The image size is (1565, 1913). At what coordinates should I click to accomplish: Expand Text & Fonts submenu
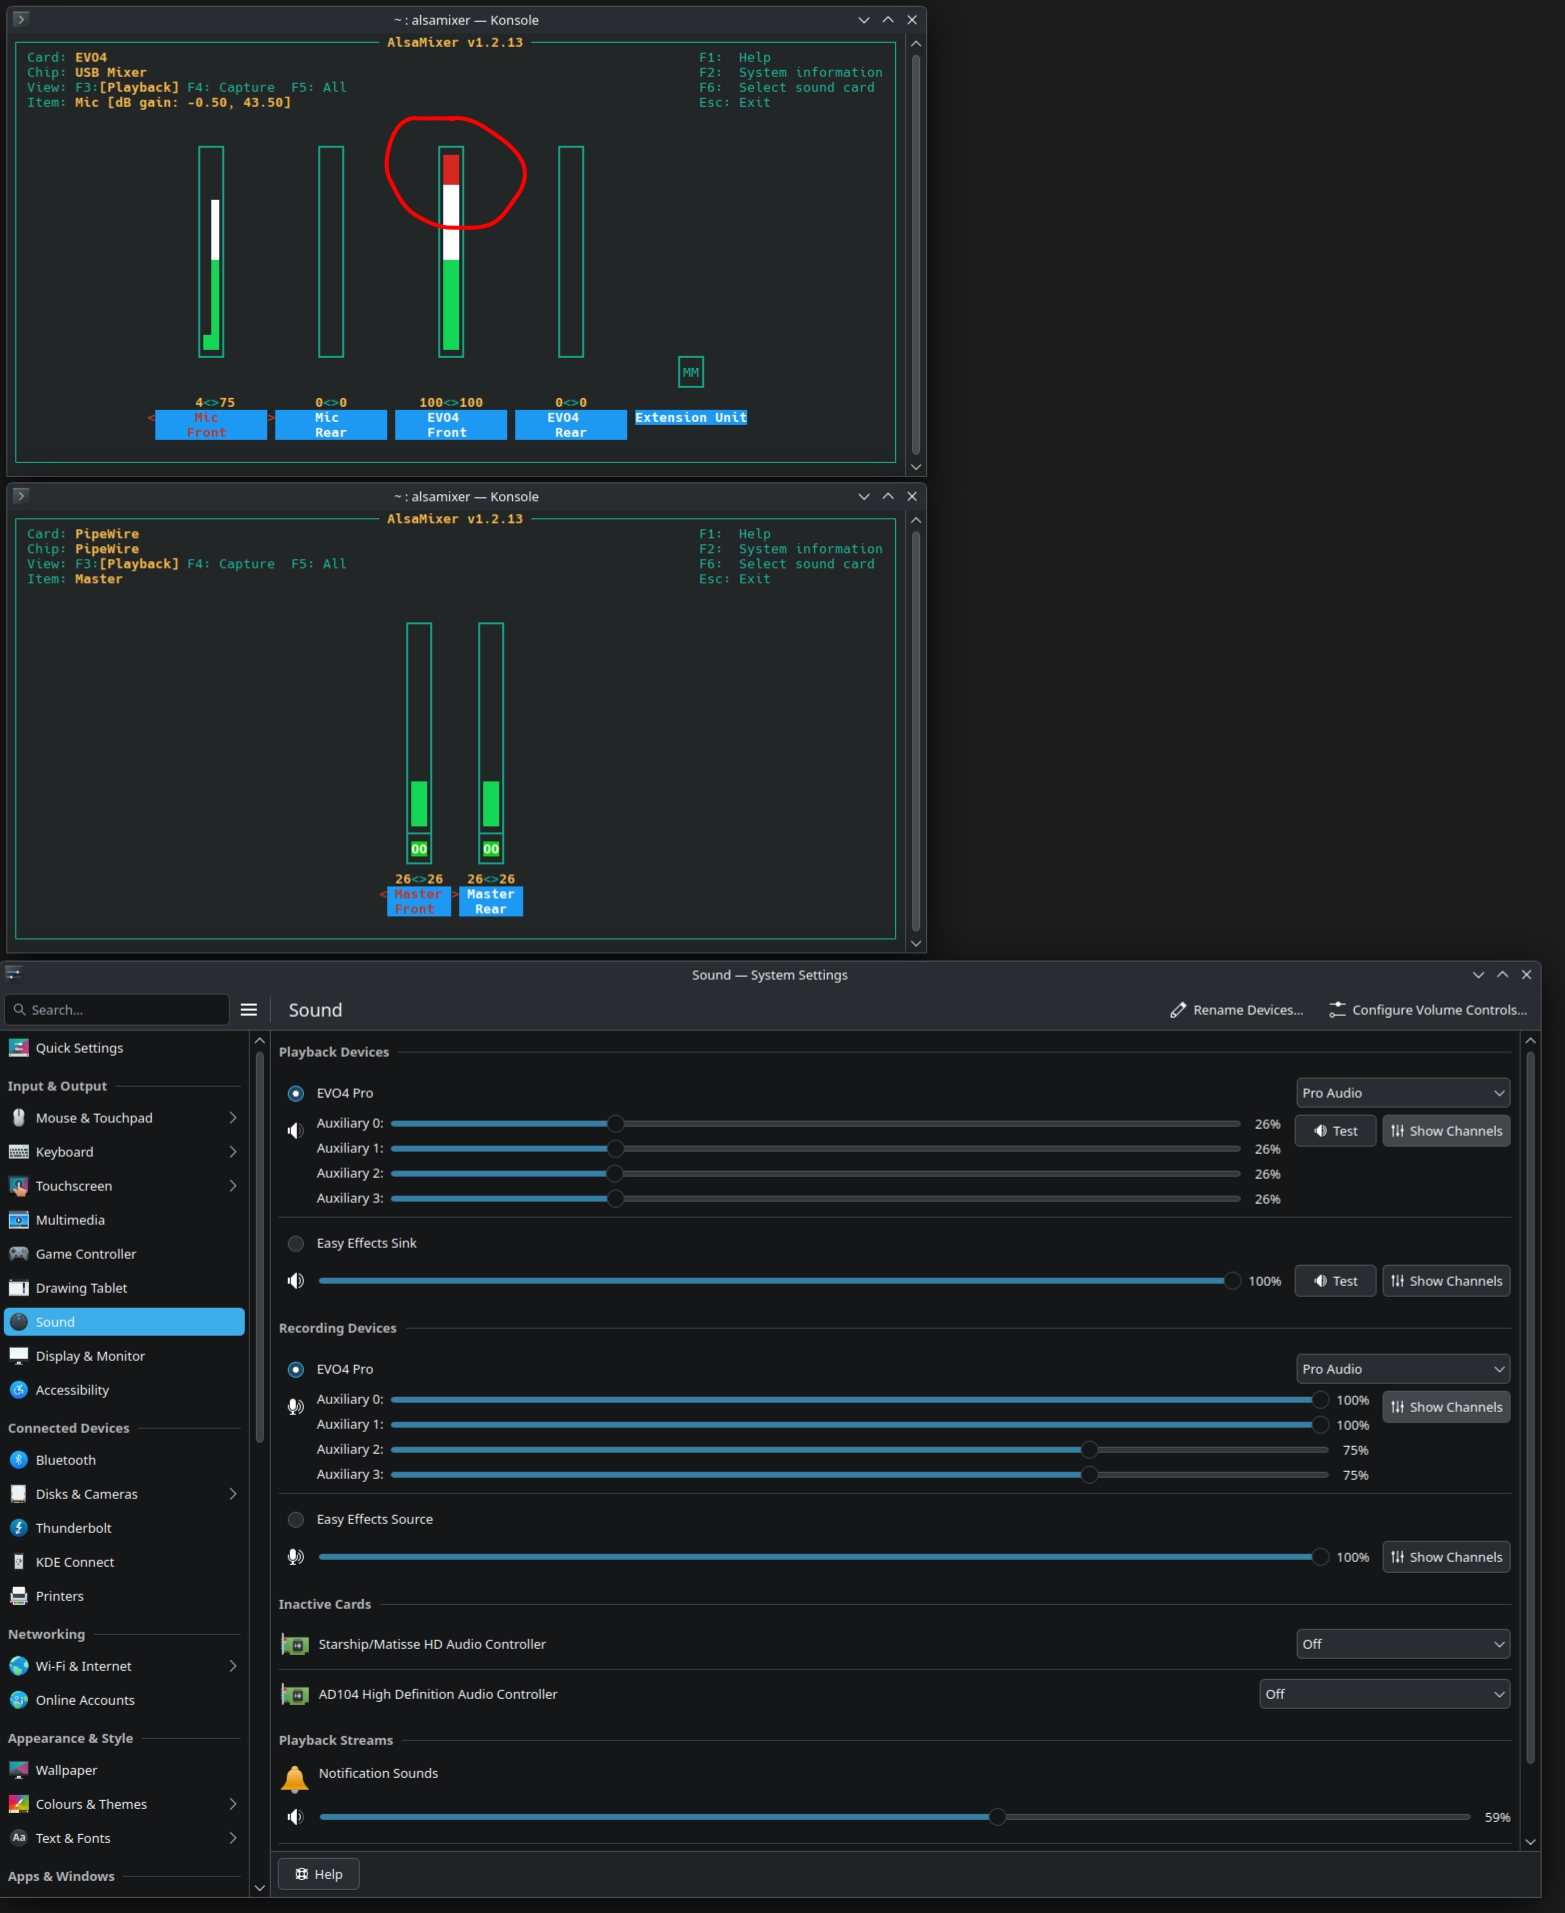(x=232, y=1837)
